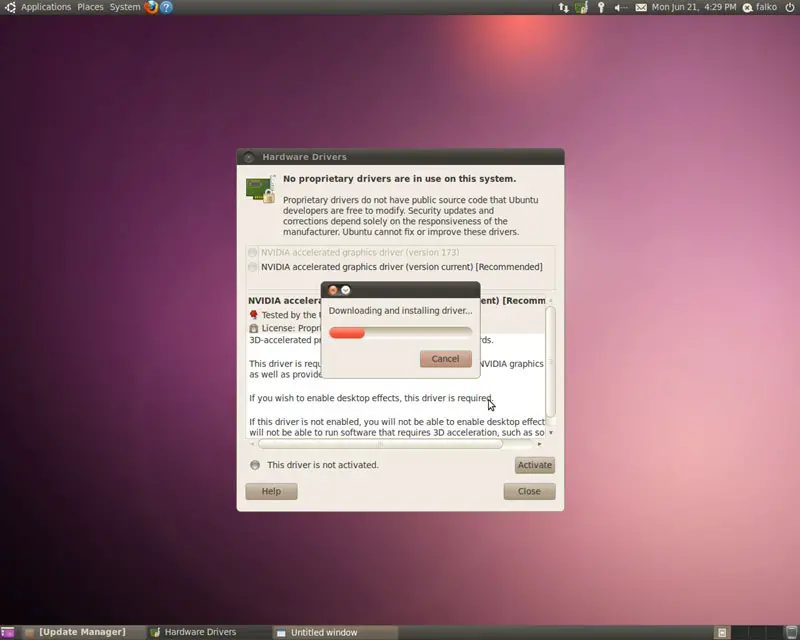Click the Activate button
The image size is (800, 640).
(x=535, y=465)
